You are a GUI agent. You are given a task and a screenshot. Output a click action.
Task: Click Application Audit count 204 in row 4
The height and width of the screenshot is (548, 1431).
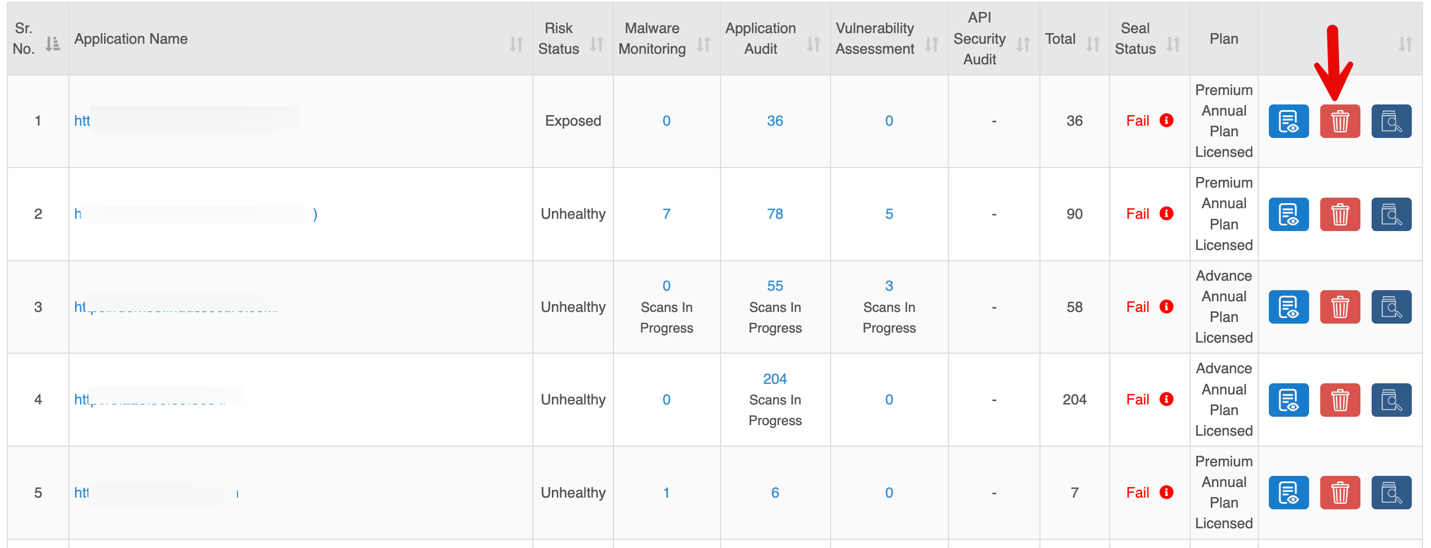point(775,379)
